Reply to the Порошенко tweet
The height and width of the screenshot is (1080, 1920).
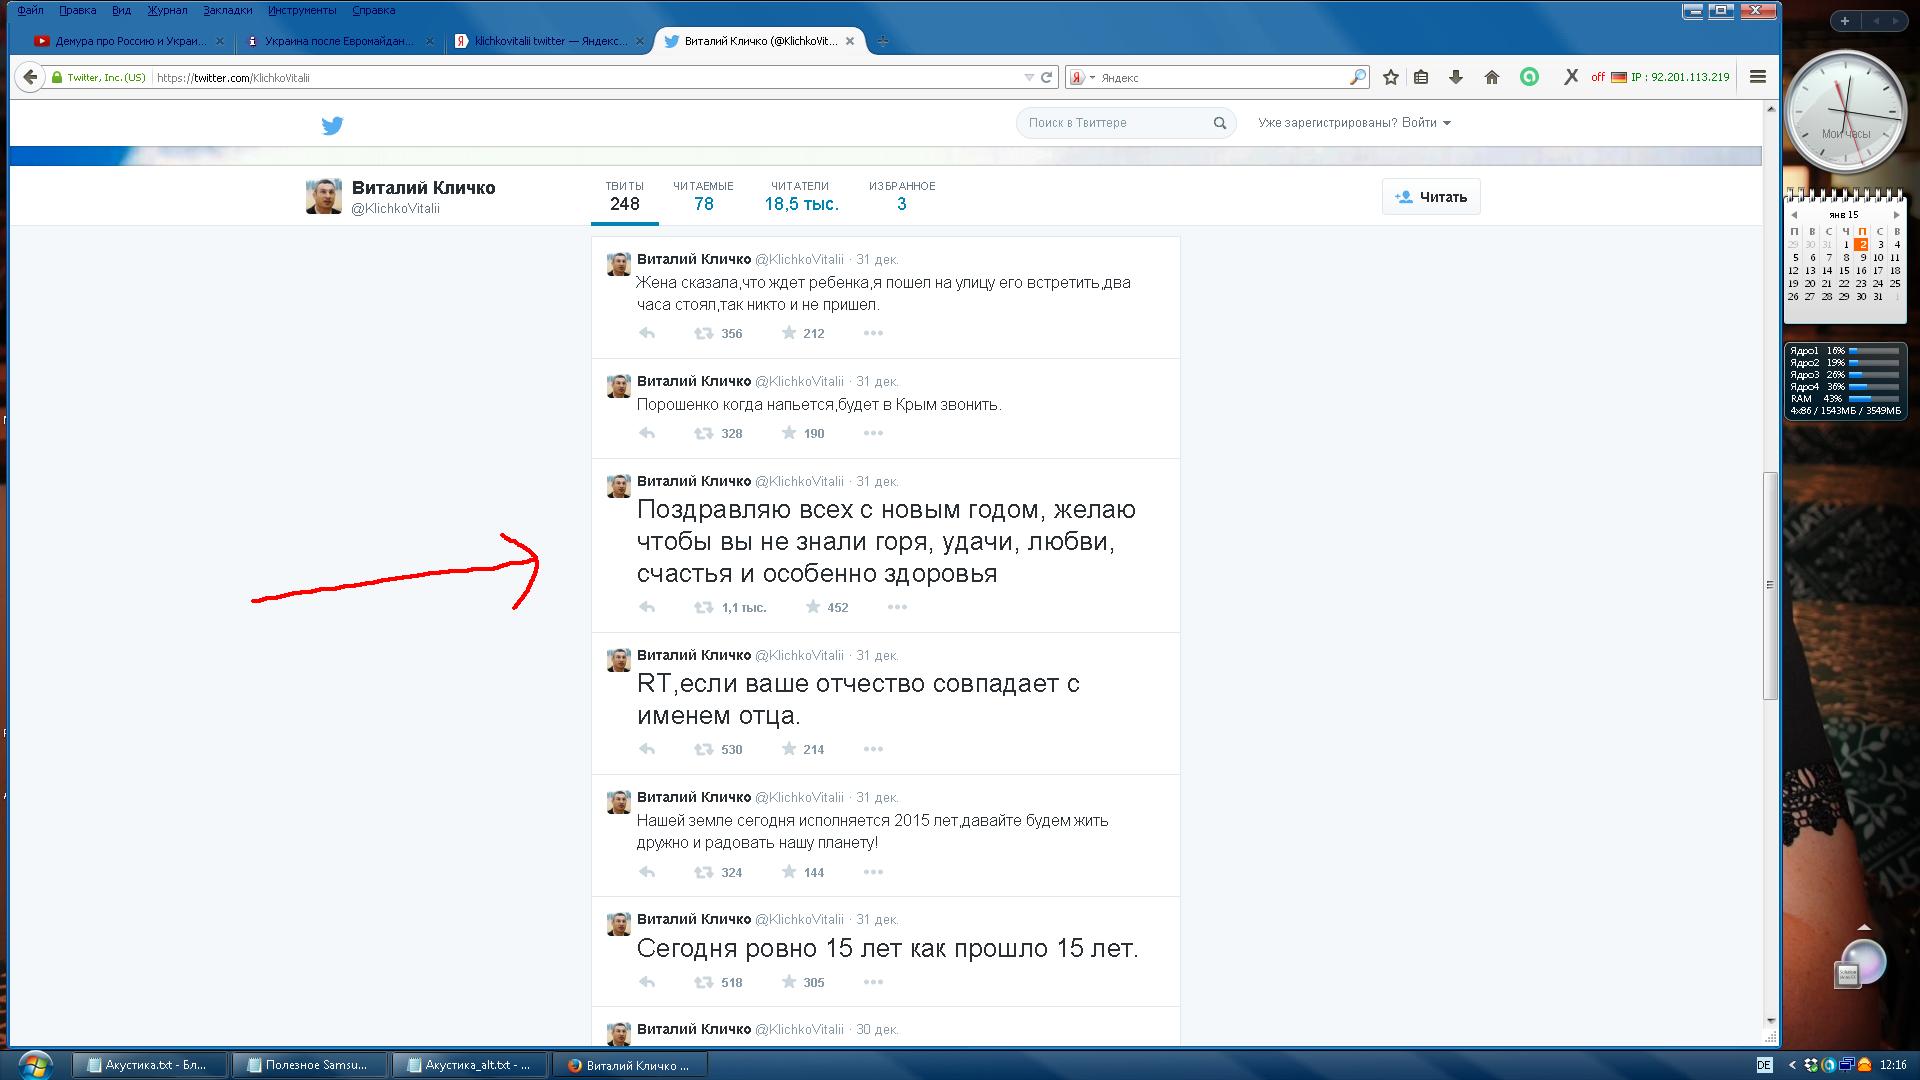click(647, 433)
